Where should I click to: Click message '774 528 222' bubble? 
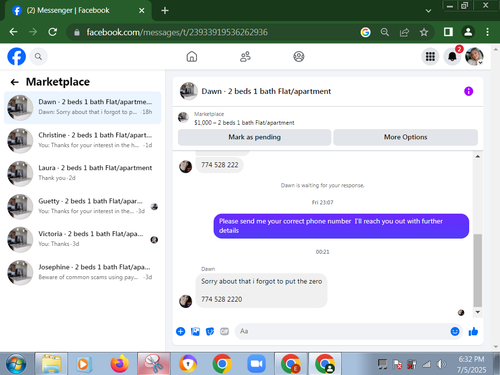click(x=220, y=165)
